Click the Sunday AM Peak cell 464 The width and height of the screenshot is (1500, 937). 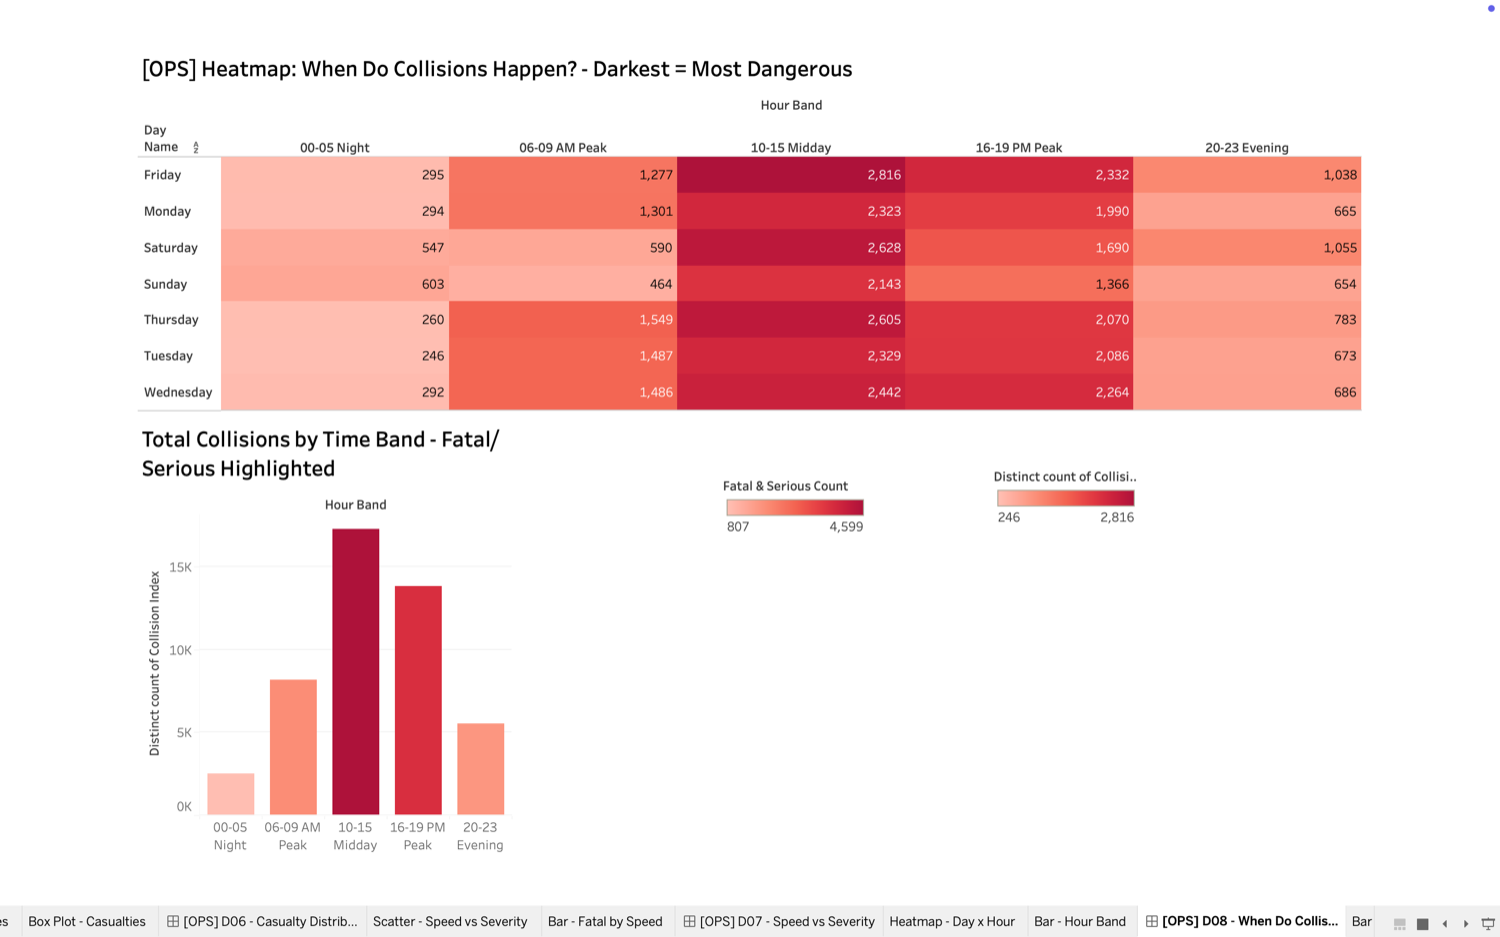[x=563, y=284]
